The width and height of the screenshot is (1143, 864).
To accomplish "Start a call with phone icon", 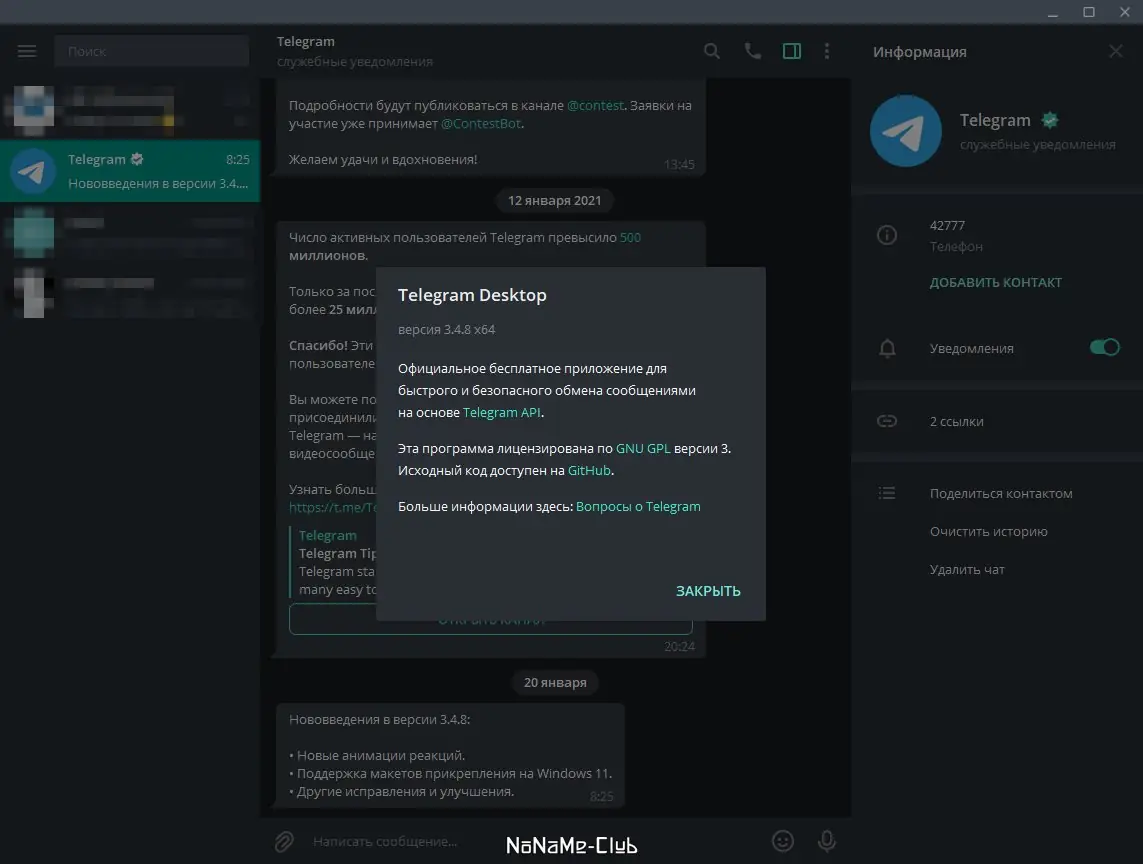I will coord(752,51).
